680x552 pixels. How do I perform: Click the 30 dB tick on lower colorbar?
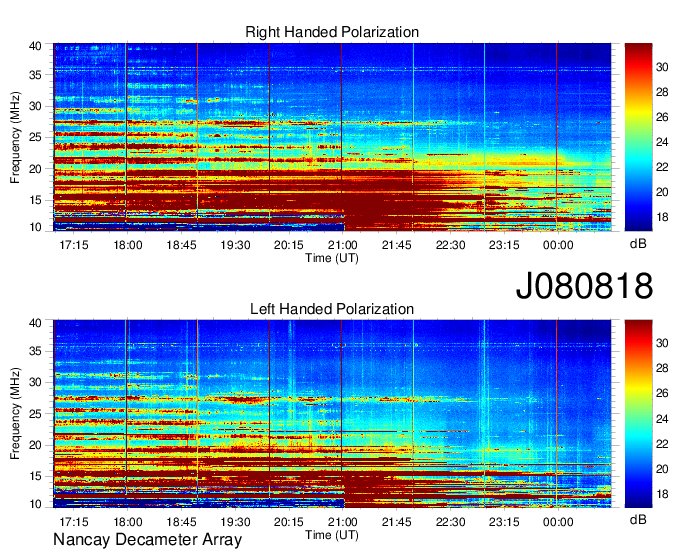pyautogui.click(x=662, y=343)
